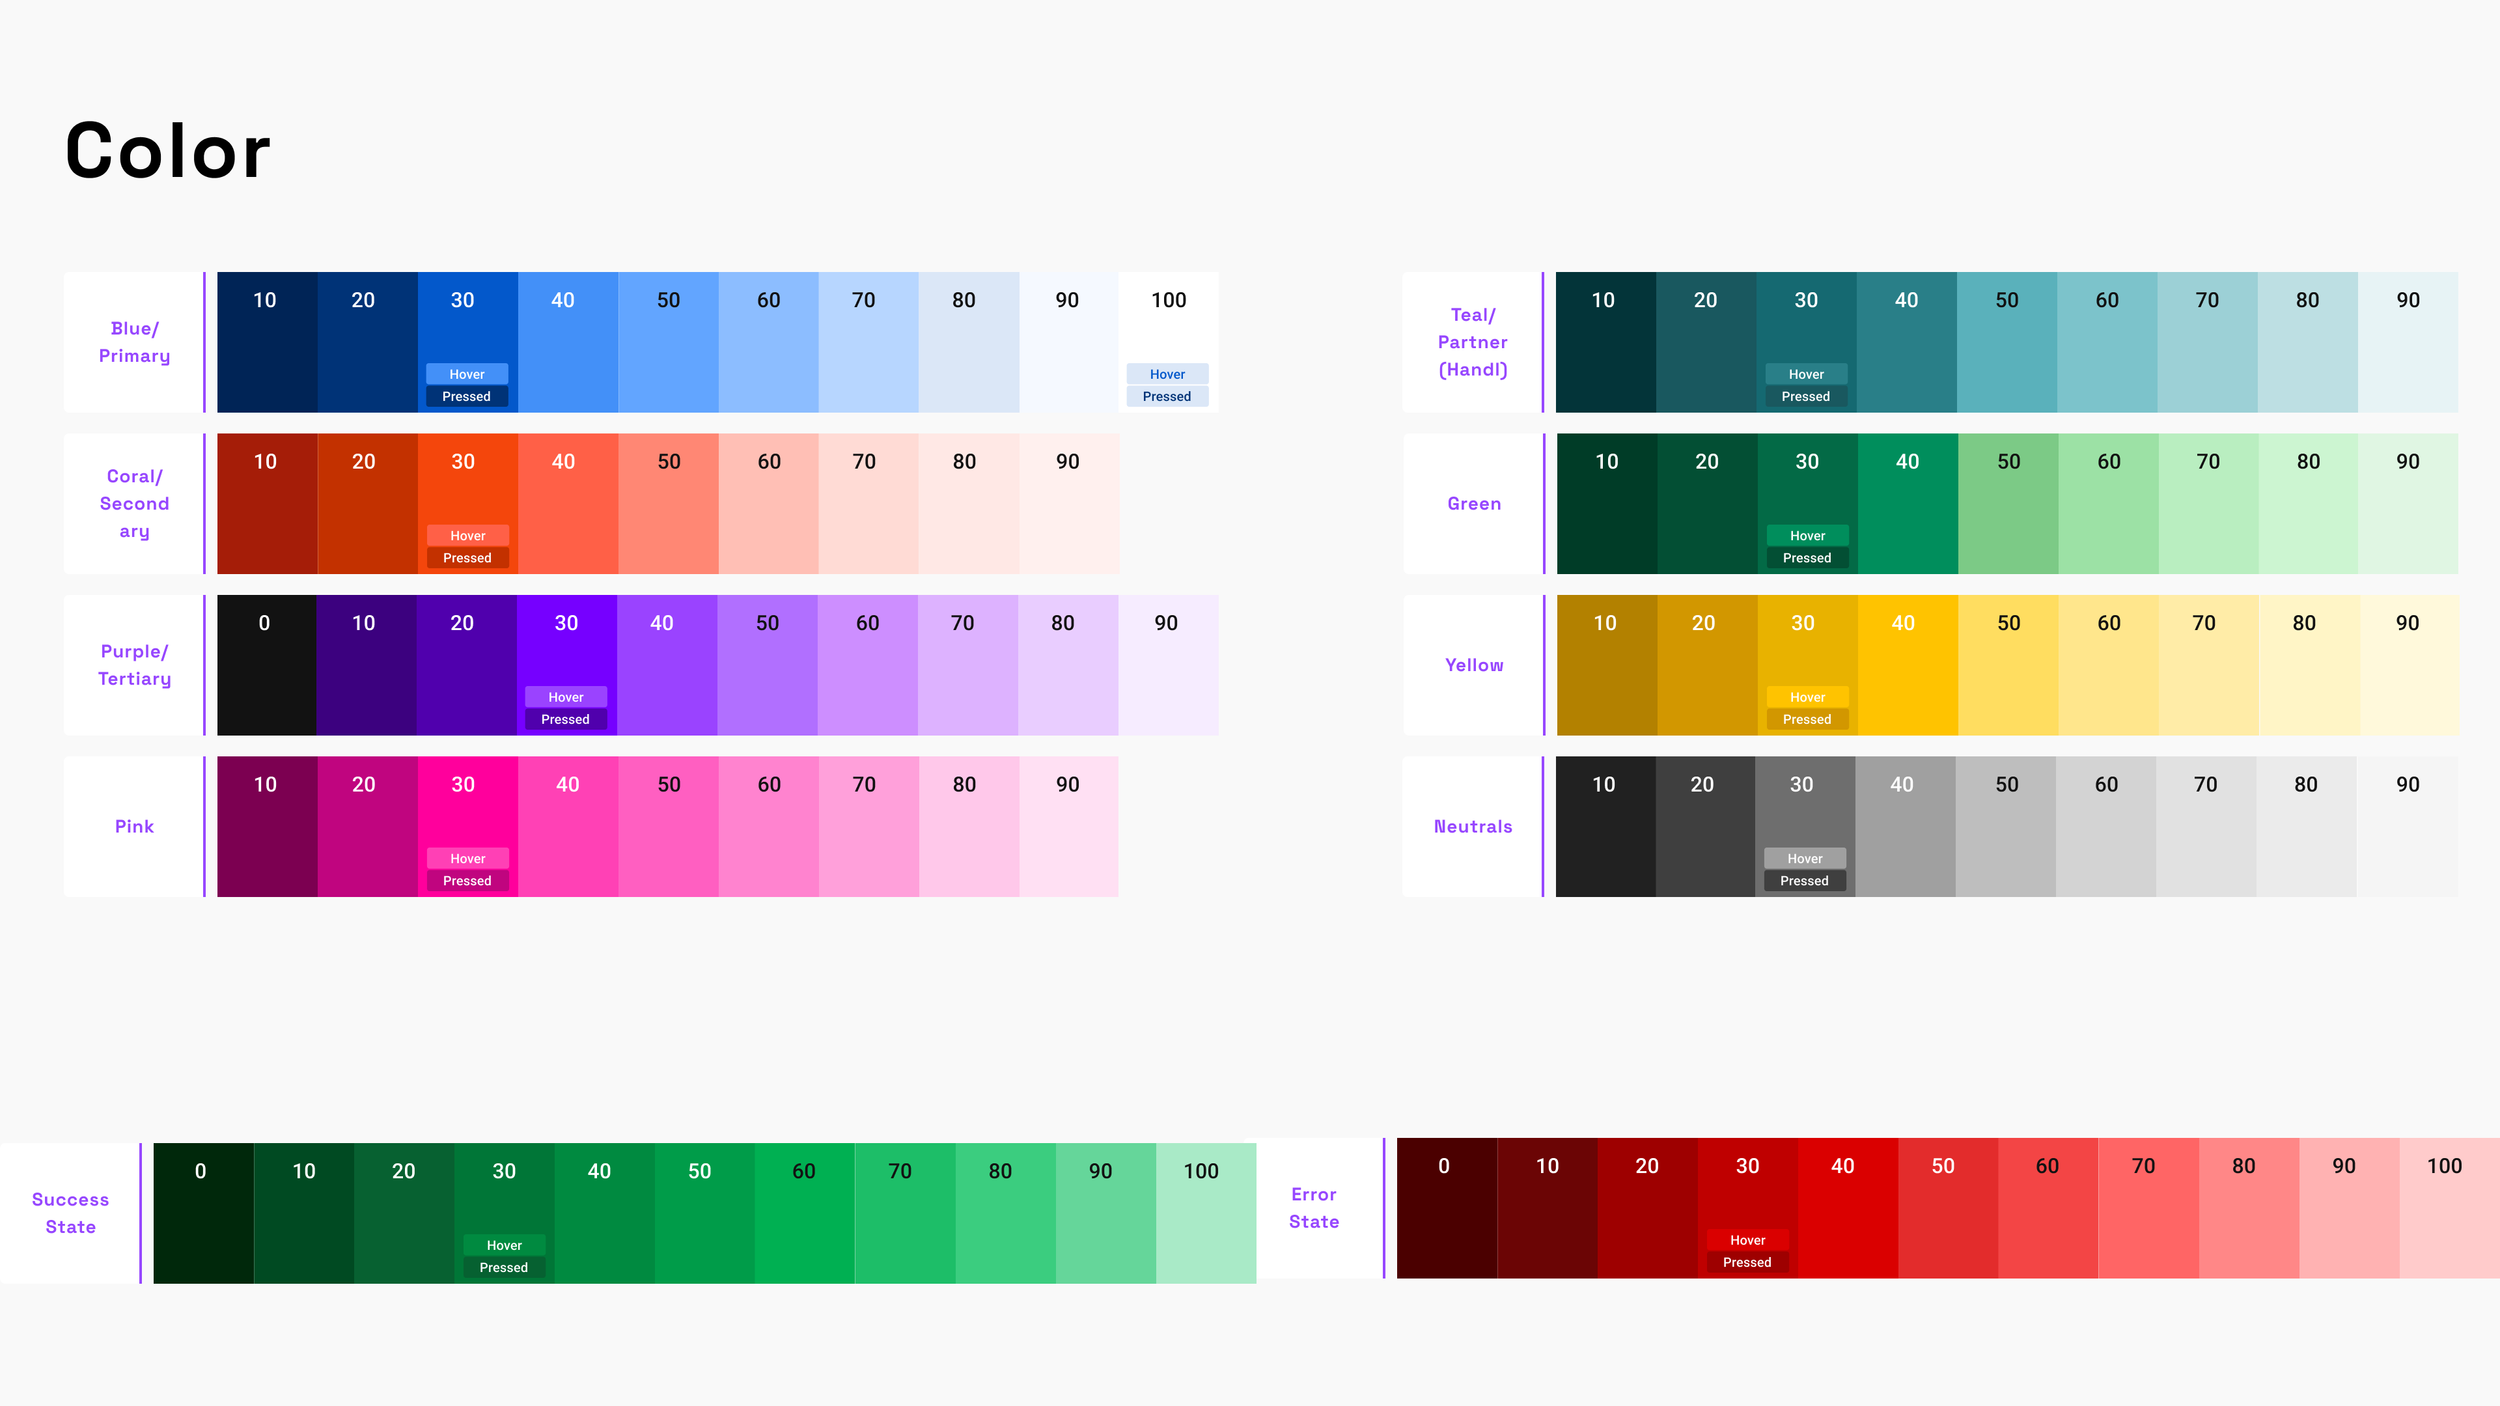Click Pressed chip in Purple 30 swatch
Screen dimensions: 2500x1406
coord(565,719)
